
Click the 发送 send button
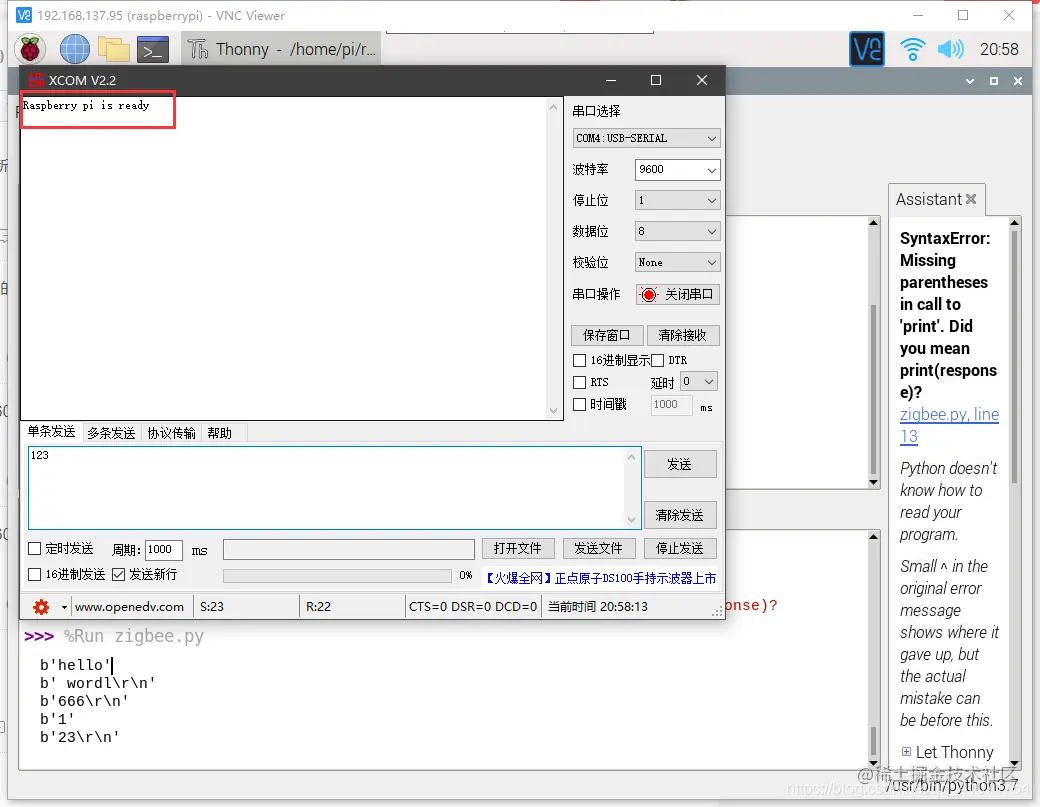[680, 464]
